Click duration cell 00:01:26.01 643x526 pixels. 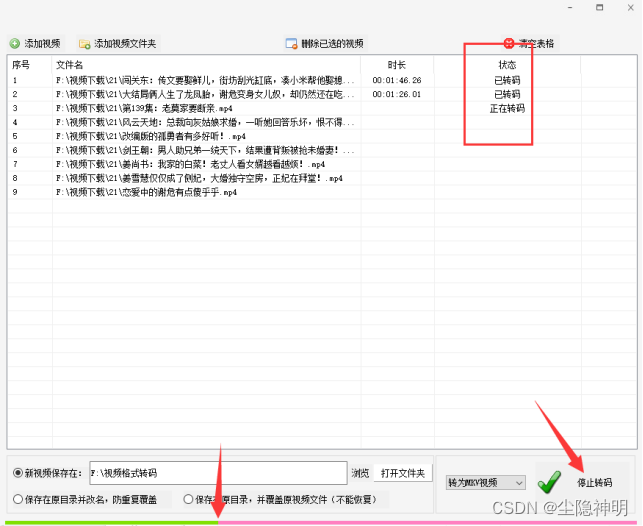coord(397,94)
